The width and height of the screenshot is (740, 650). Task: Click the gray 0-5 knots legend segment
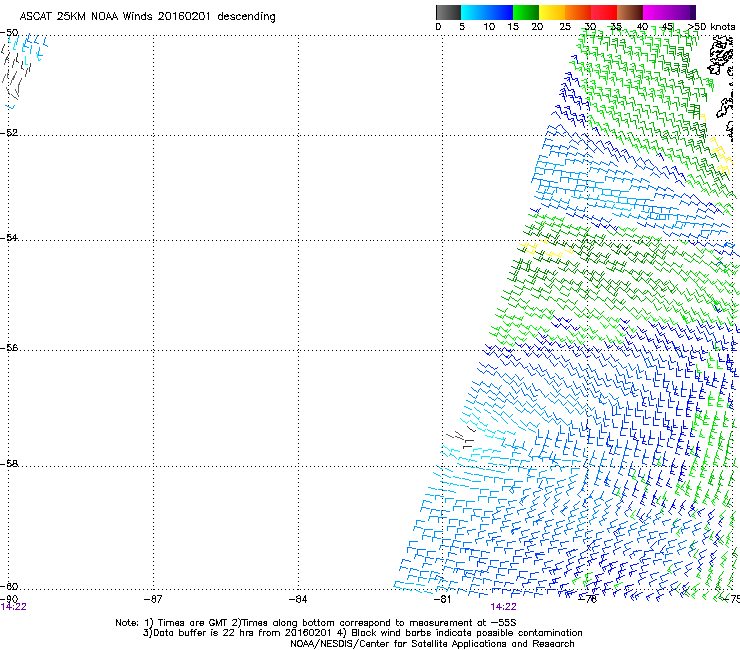[x=448, y=12]
